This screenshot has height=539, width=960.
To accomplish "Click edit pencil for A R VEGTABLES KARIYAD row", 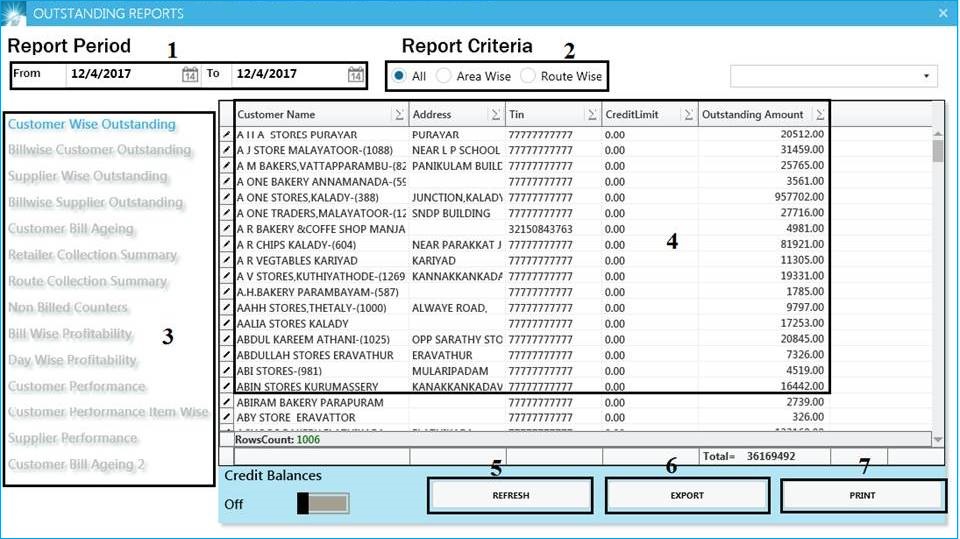I will tap(227, 260).
